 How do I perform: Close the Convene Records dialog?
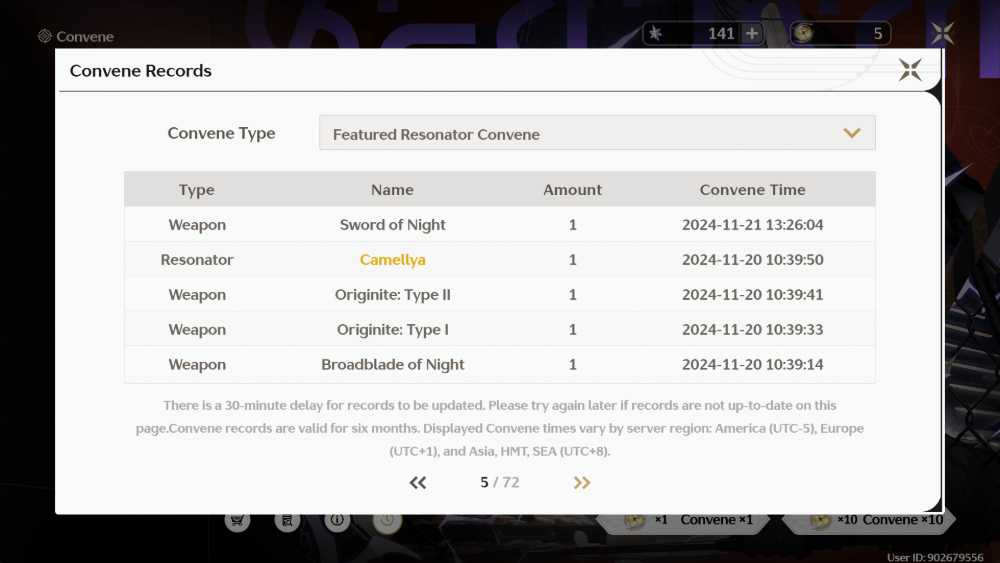tap(910, 70)
